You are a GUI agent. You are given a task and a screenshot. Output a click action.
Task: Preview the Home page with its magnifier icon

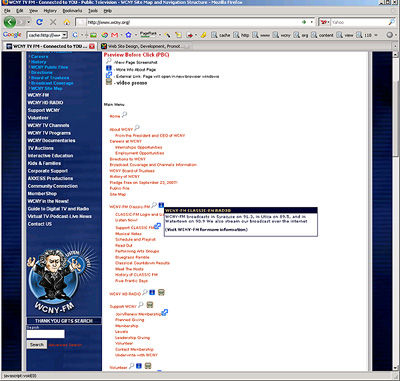pyautogui.click(x=124, y=115)
